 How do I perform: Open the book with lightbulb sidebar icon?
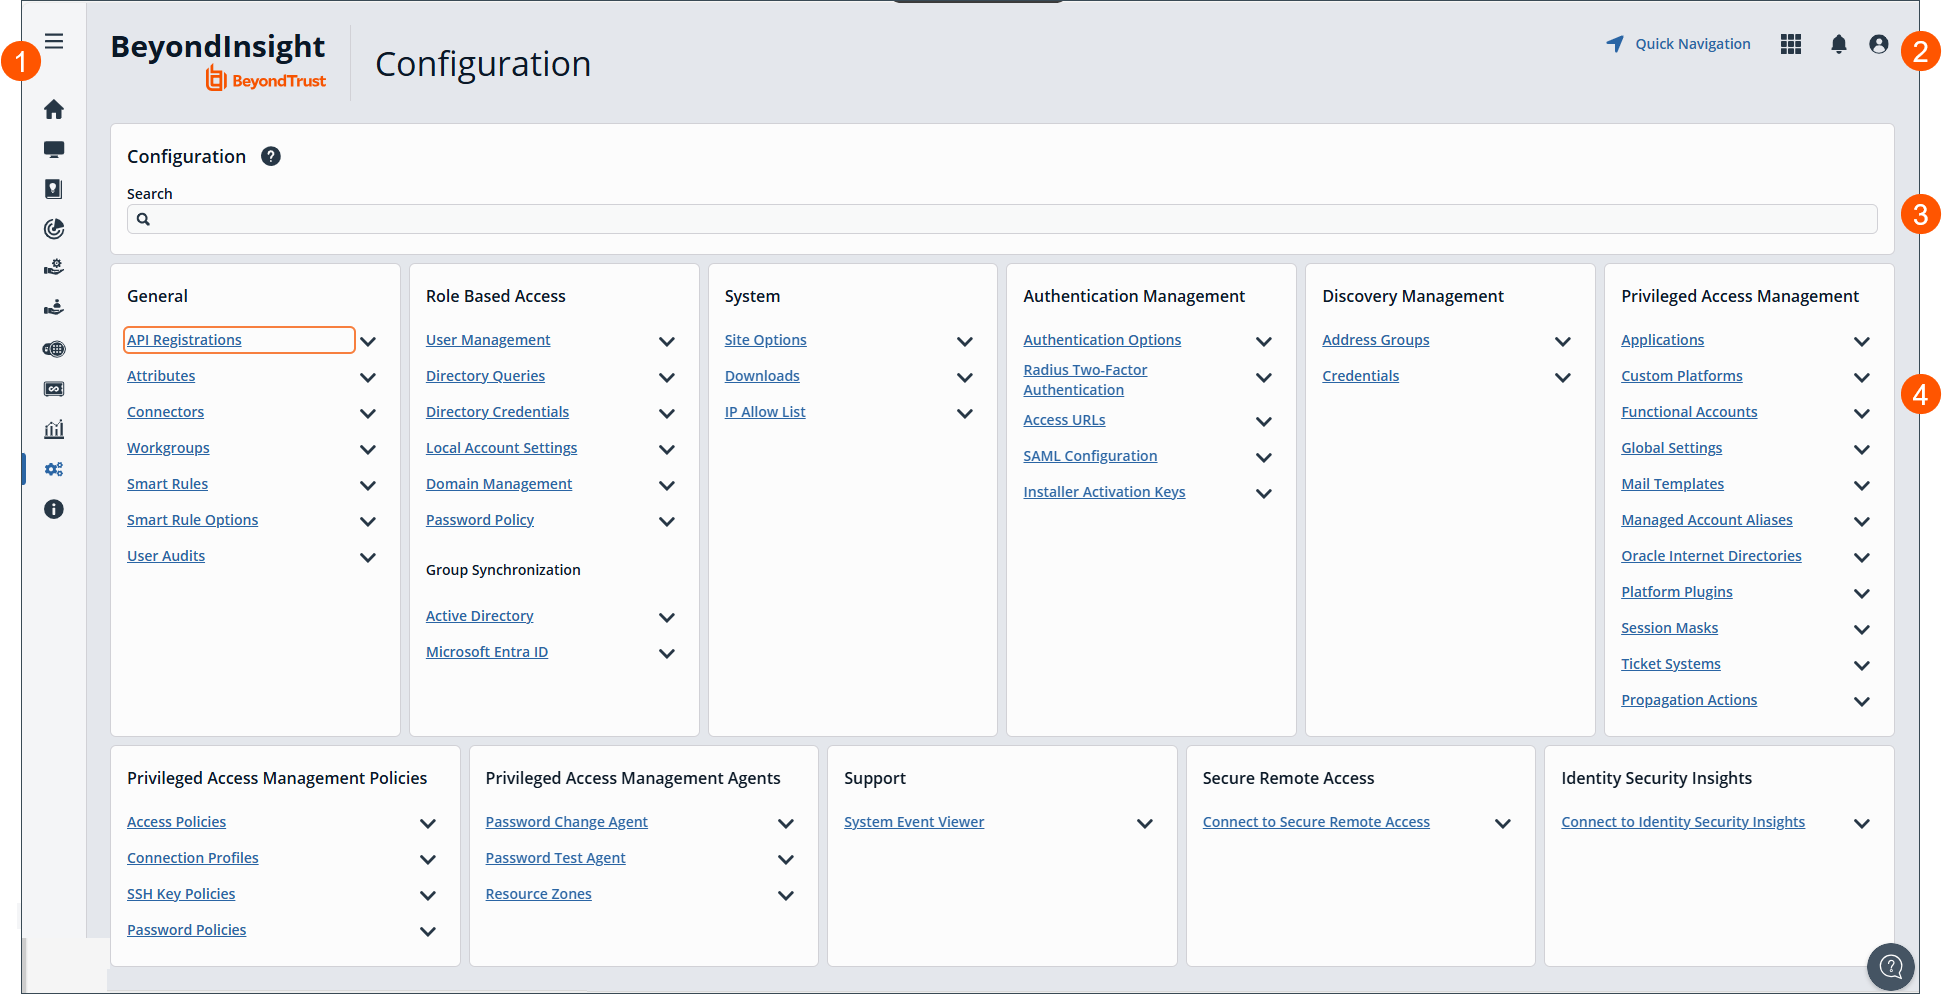[x=54, y=189]
